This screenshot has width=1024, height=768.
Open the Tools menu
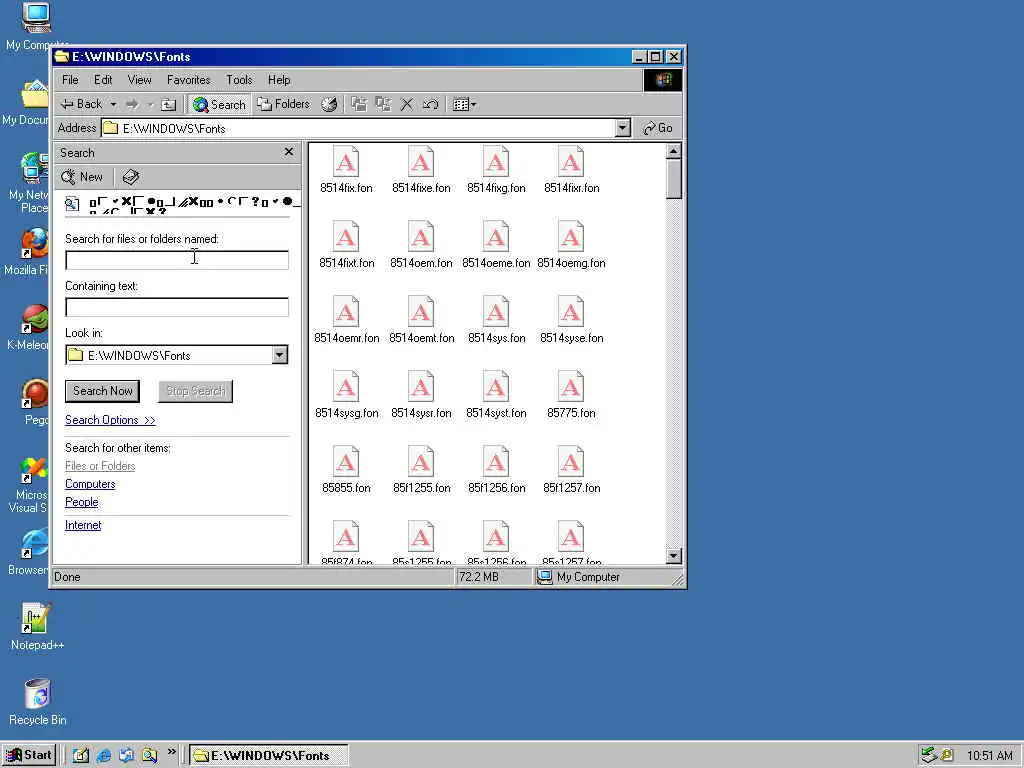coord(239,80)
